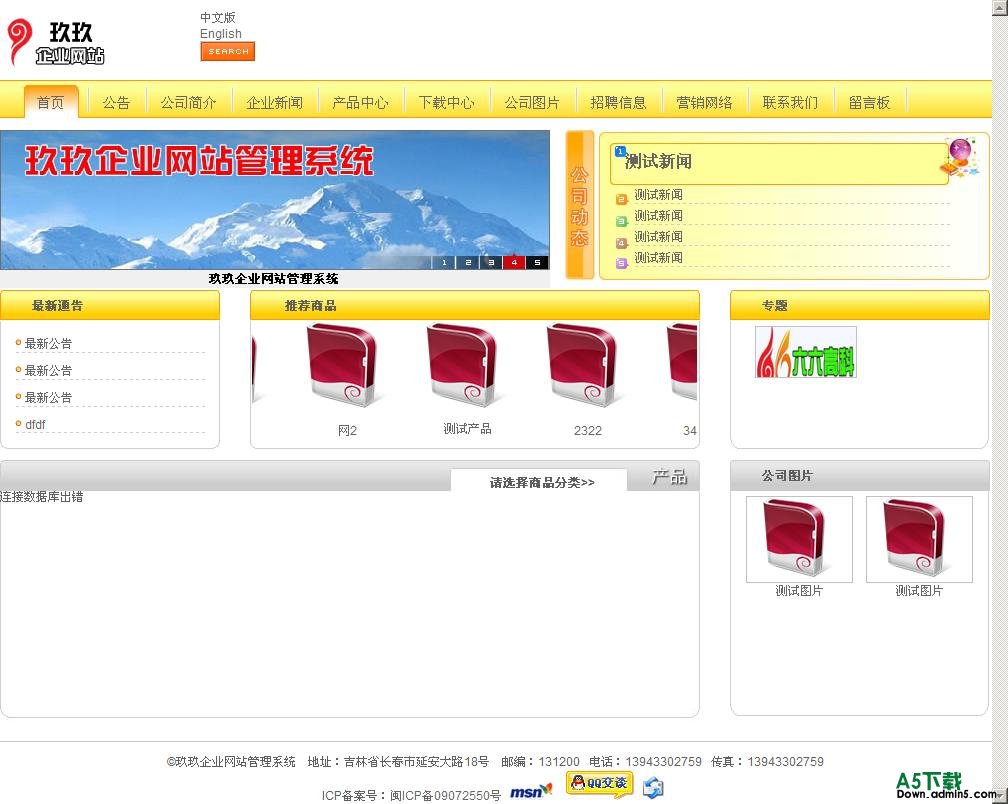Open 招聘信息 page
The image size is (1008, 804).
coord(618,102)
